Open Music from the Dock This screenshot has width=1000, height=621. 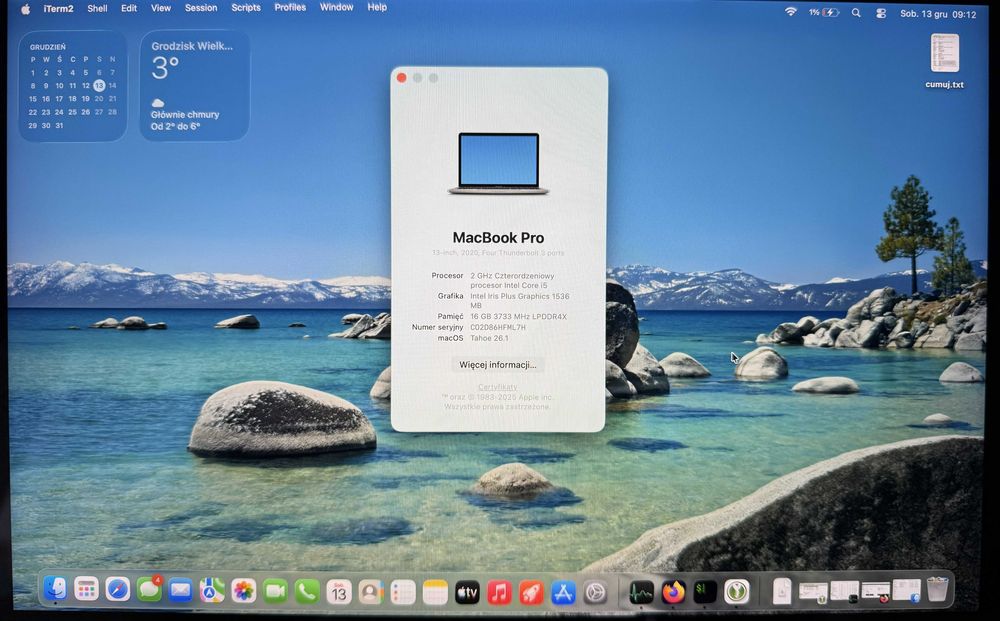(x=499, y=593)
